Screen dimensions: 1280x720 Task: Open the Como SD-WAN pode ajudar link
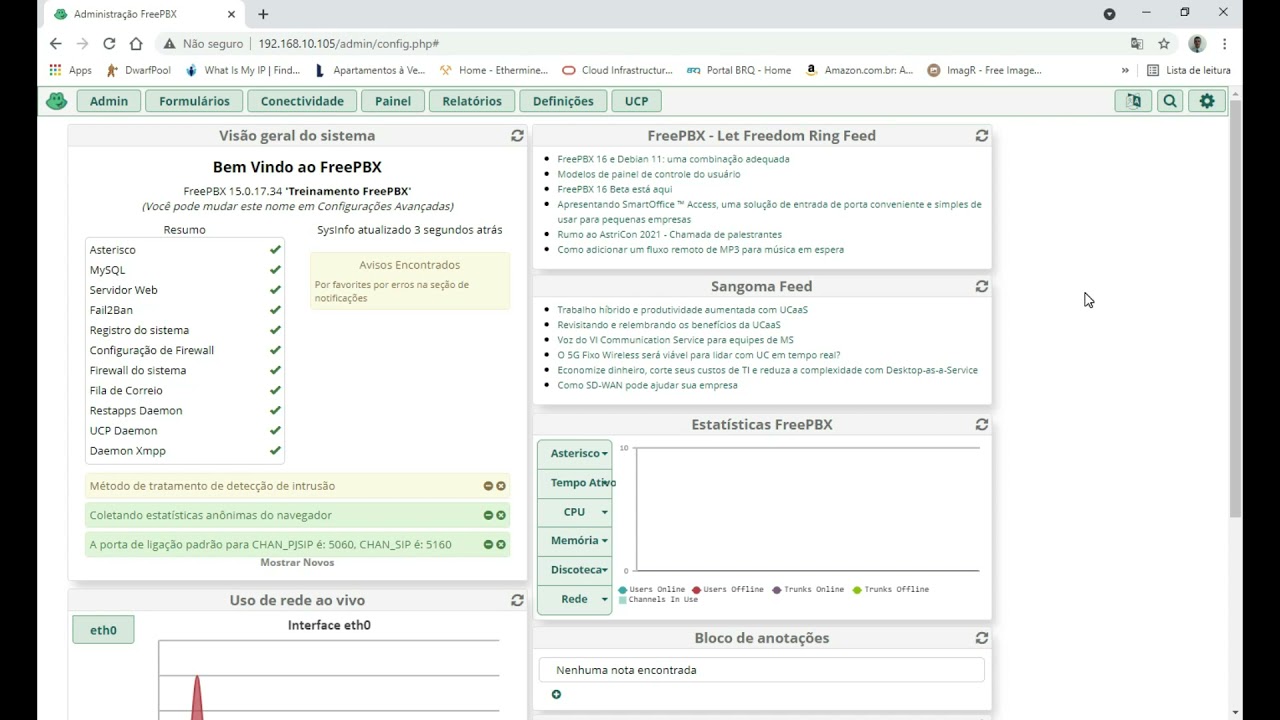[647, 385]
